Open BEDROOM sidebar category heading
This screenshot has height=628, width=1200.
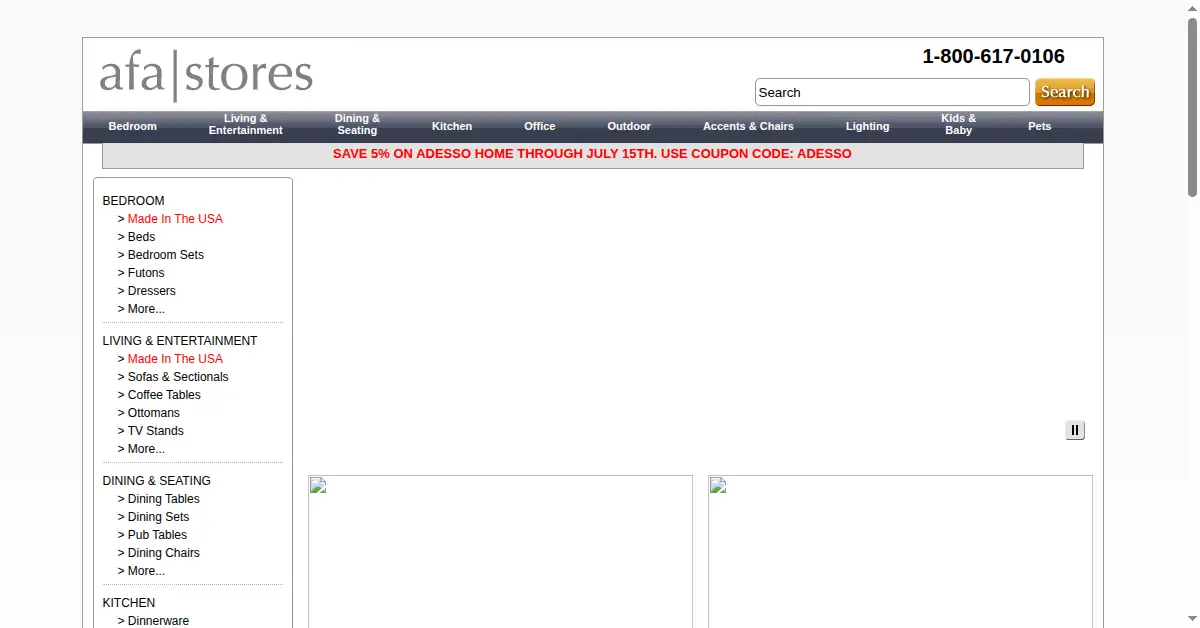[133, 201]
